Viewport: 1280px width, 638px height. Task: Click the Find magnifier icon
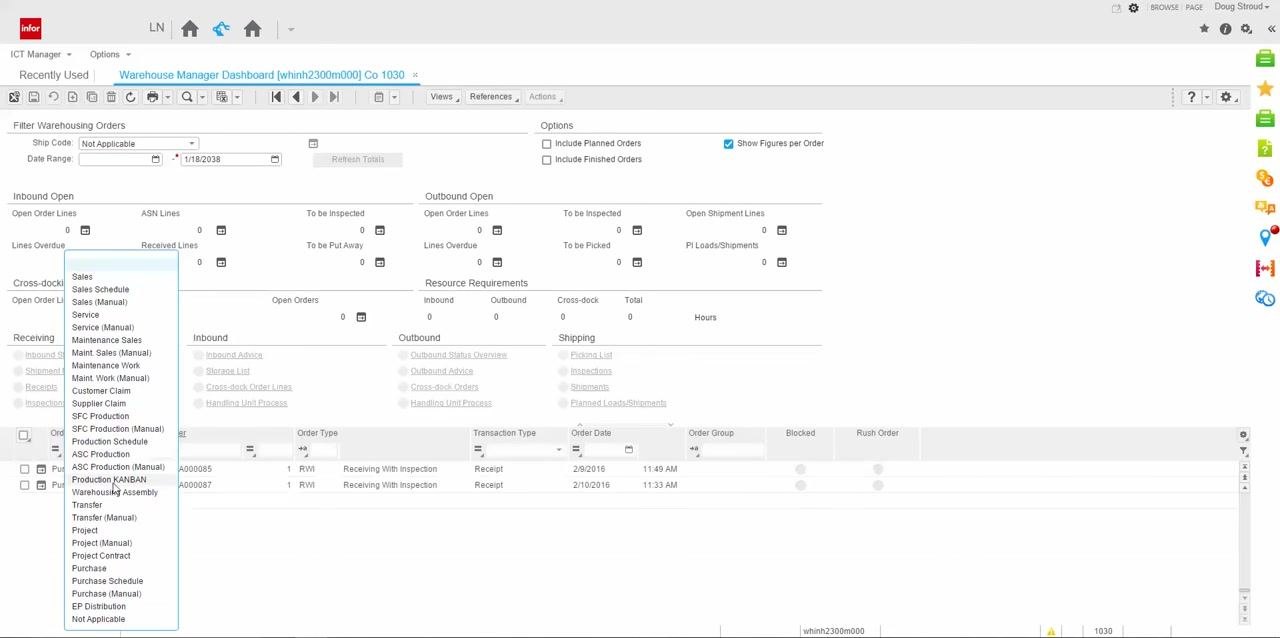pos(187,97)
